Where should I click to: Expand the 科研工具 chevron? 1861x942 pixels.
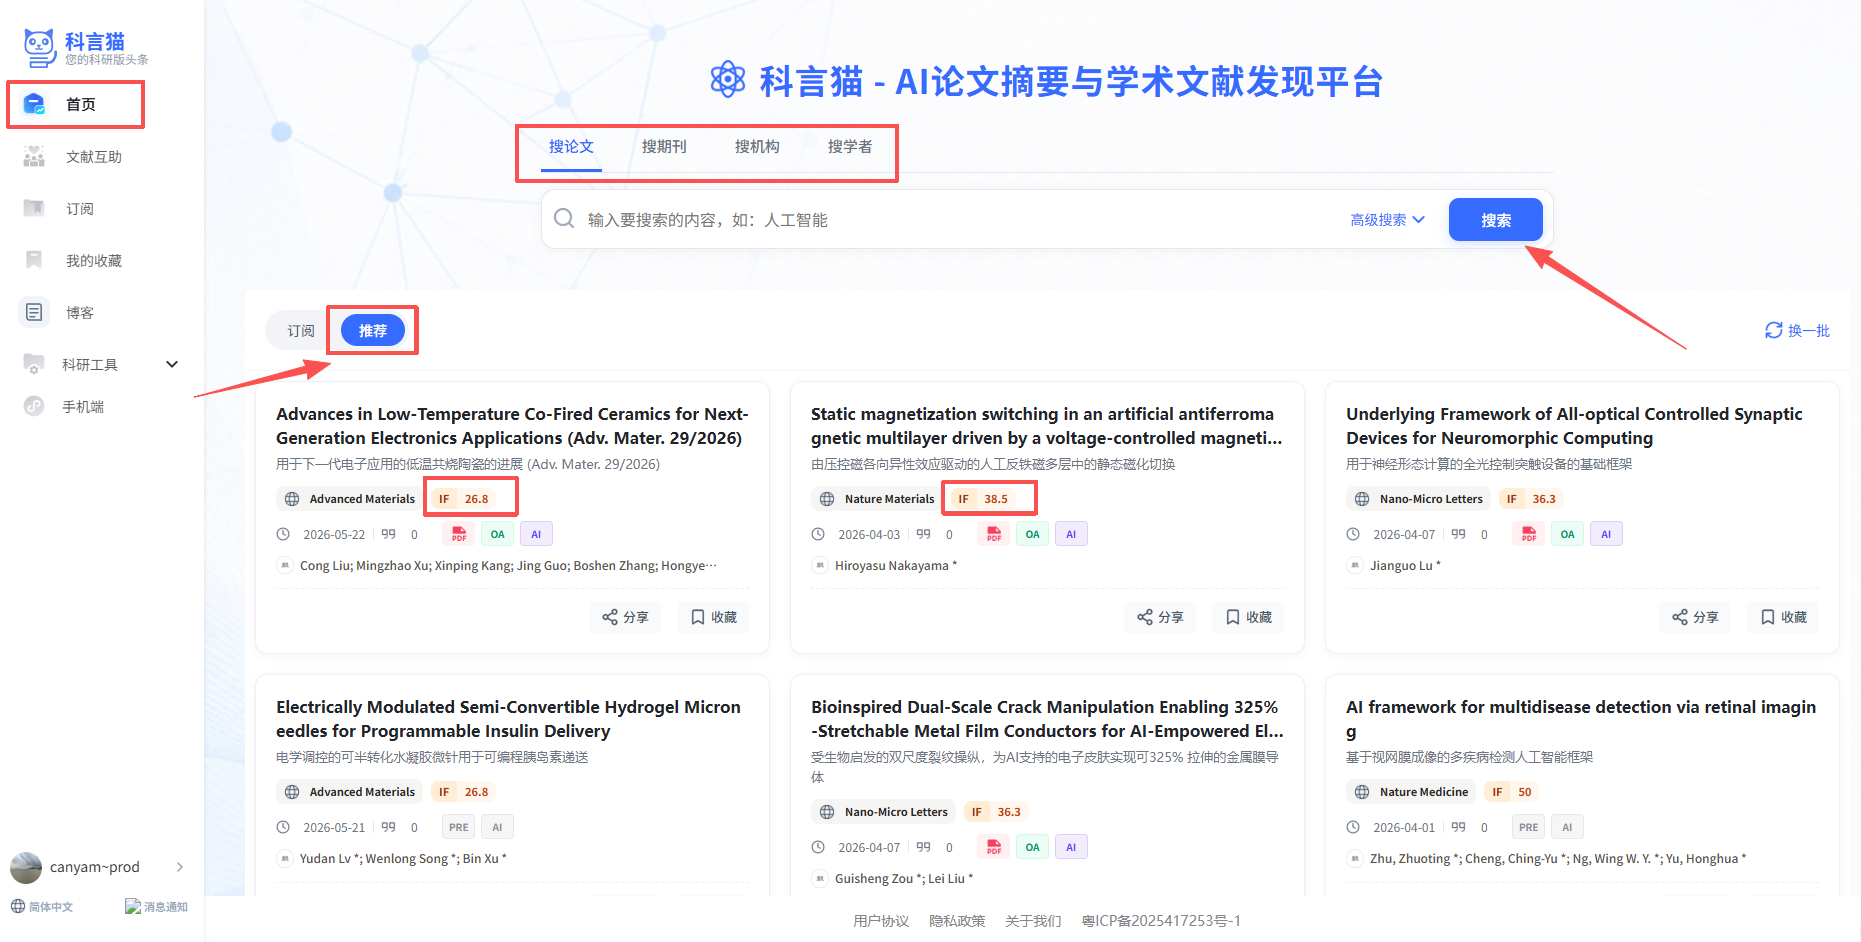[172, 364]
